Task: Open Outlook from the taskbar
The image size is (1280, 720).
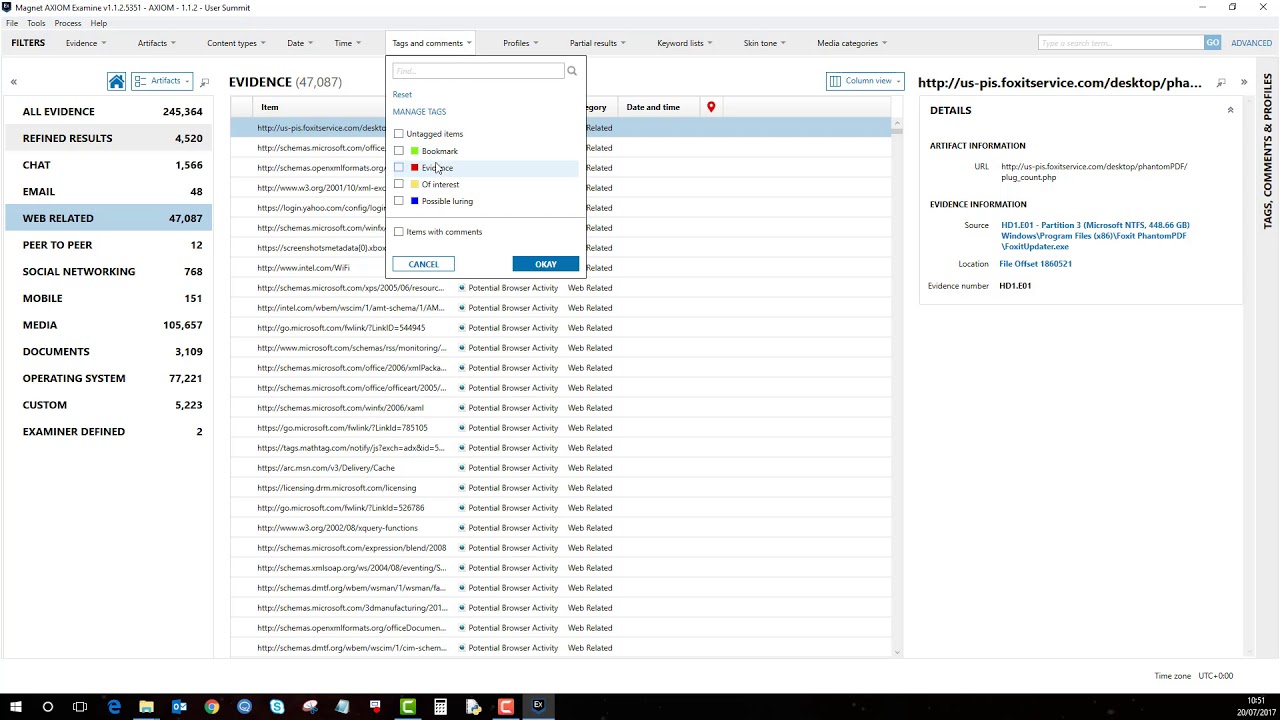Action: point(180,706)
